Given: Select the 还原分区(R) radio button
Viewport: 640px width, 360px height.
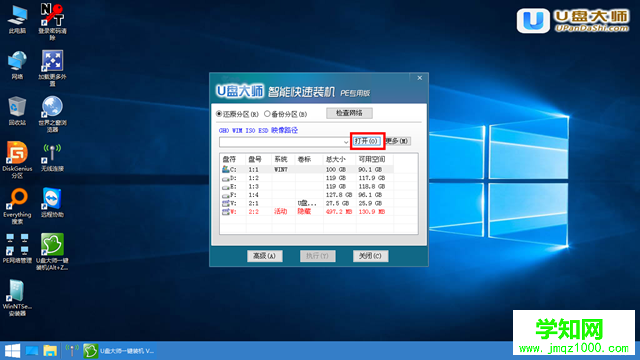Looking at the screenshot, I should click(219, 114).
